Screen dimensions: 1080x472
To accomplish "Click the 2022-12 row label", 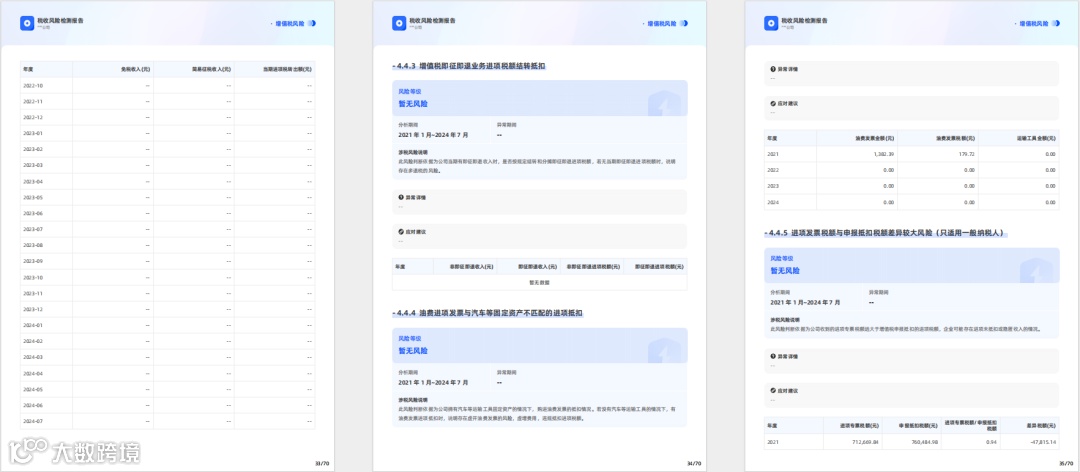I will [x=33, y=117].
